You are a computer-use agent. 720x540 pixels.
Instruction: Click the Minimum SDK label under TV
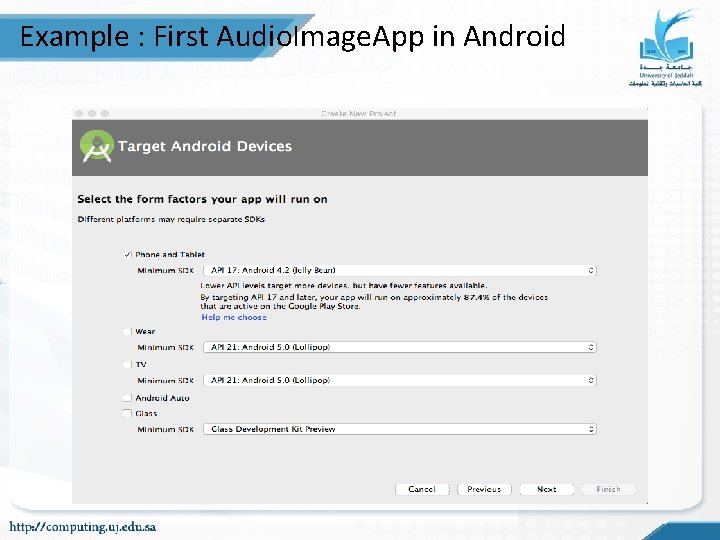tap(166, 381)
